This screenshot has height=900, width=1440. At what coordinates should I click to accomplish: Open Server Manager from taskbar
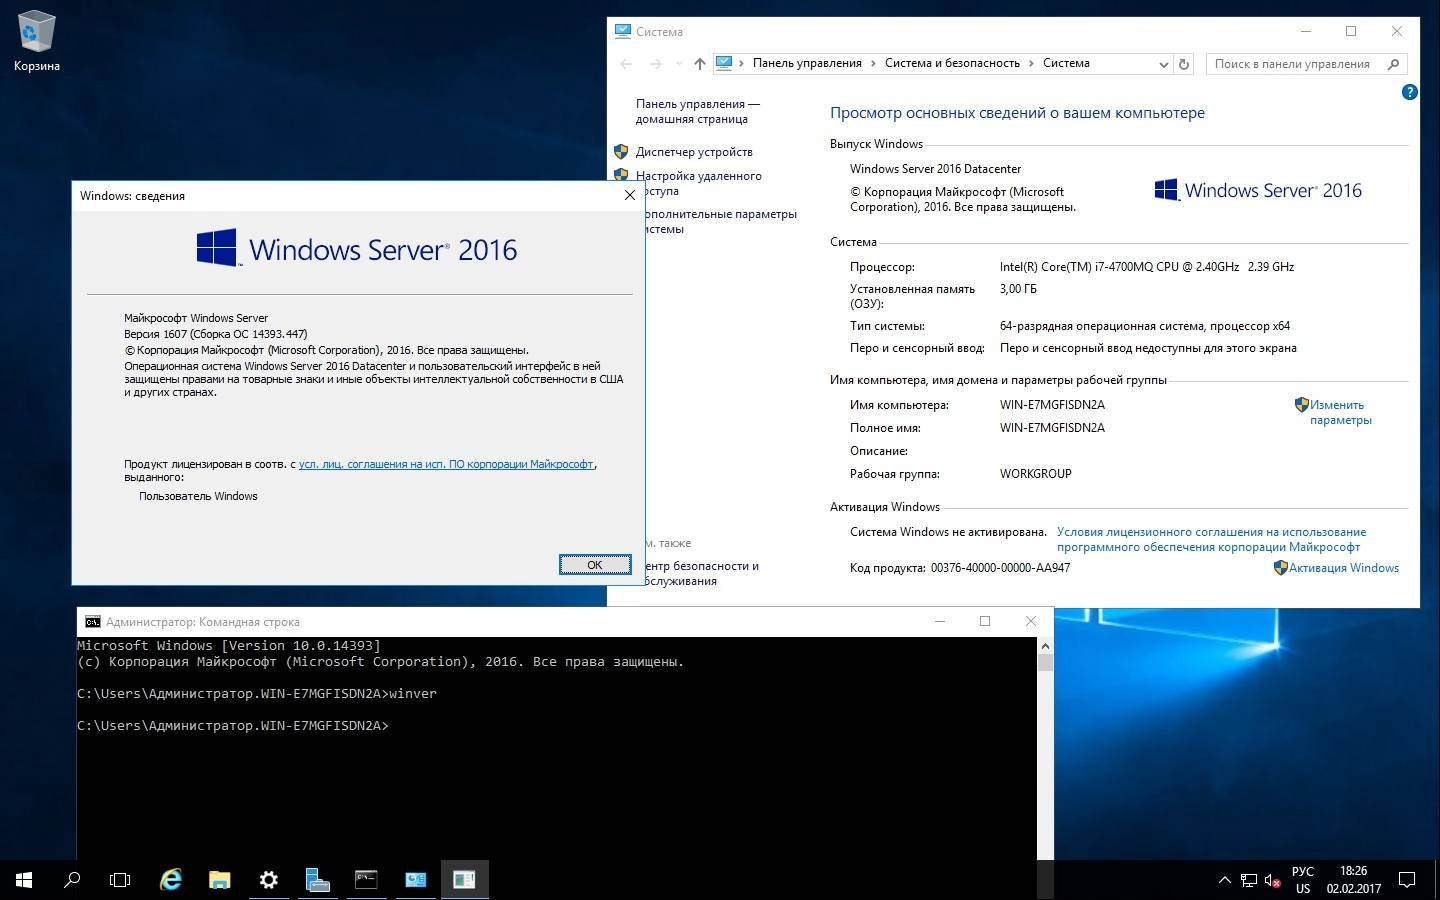(x=317, y=880)
